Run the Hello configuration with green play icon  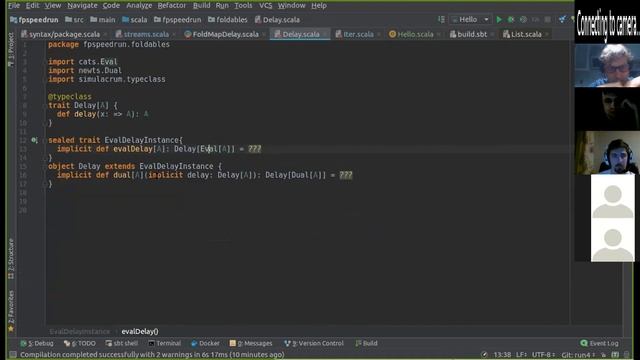pos(499,20)
